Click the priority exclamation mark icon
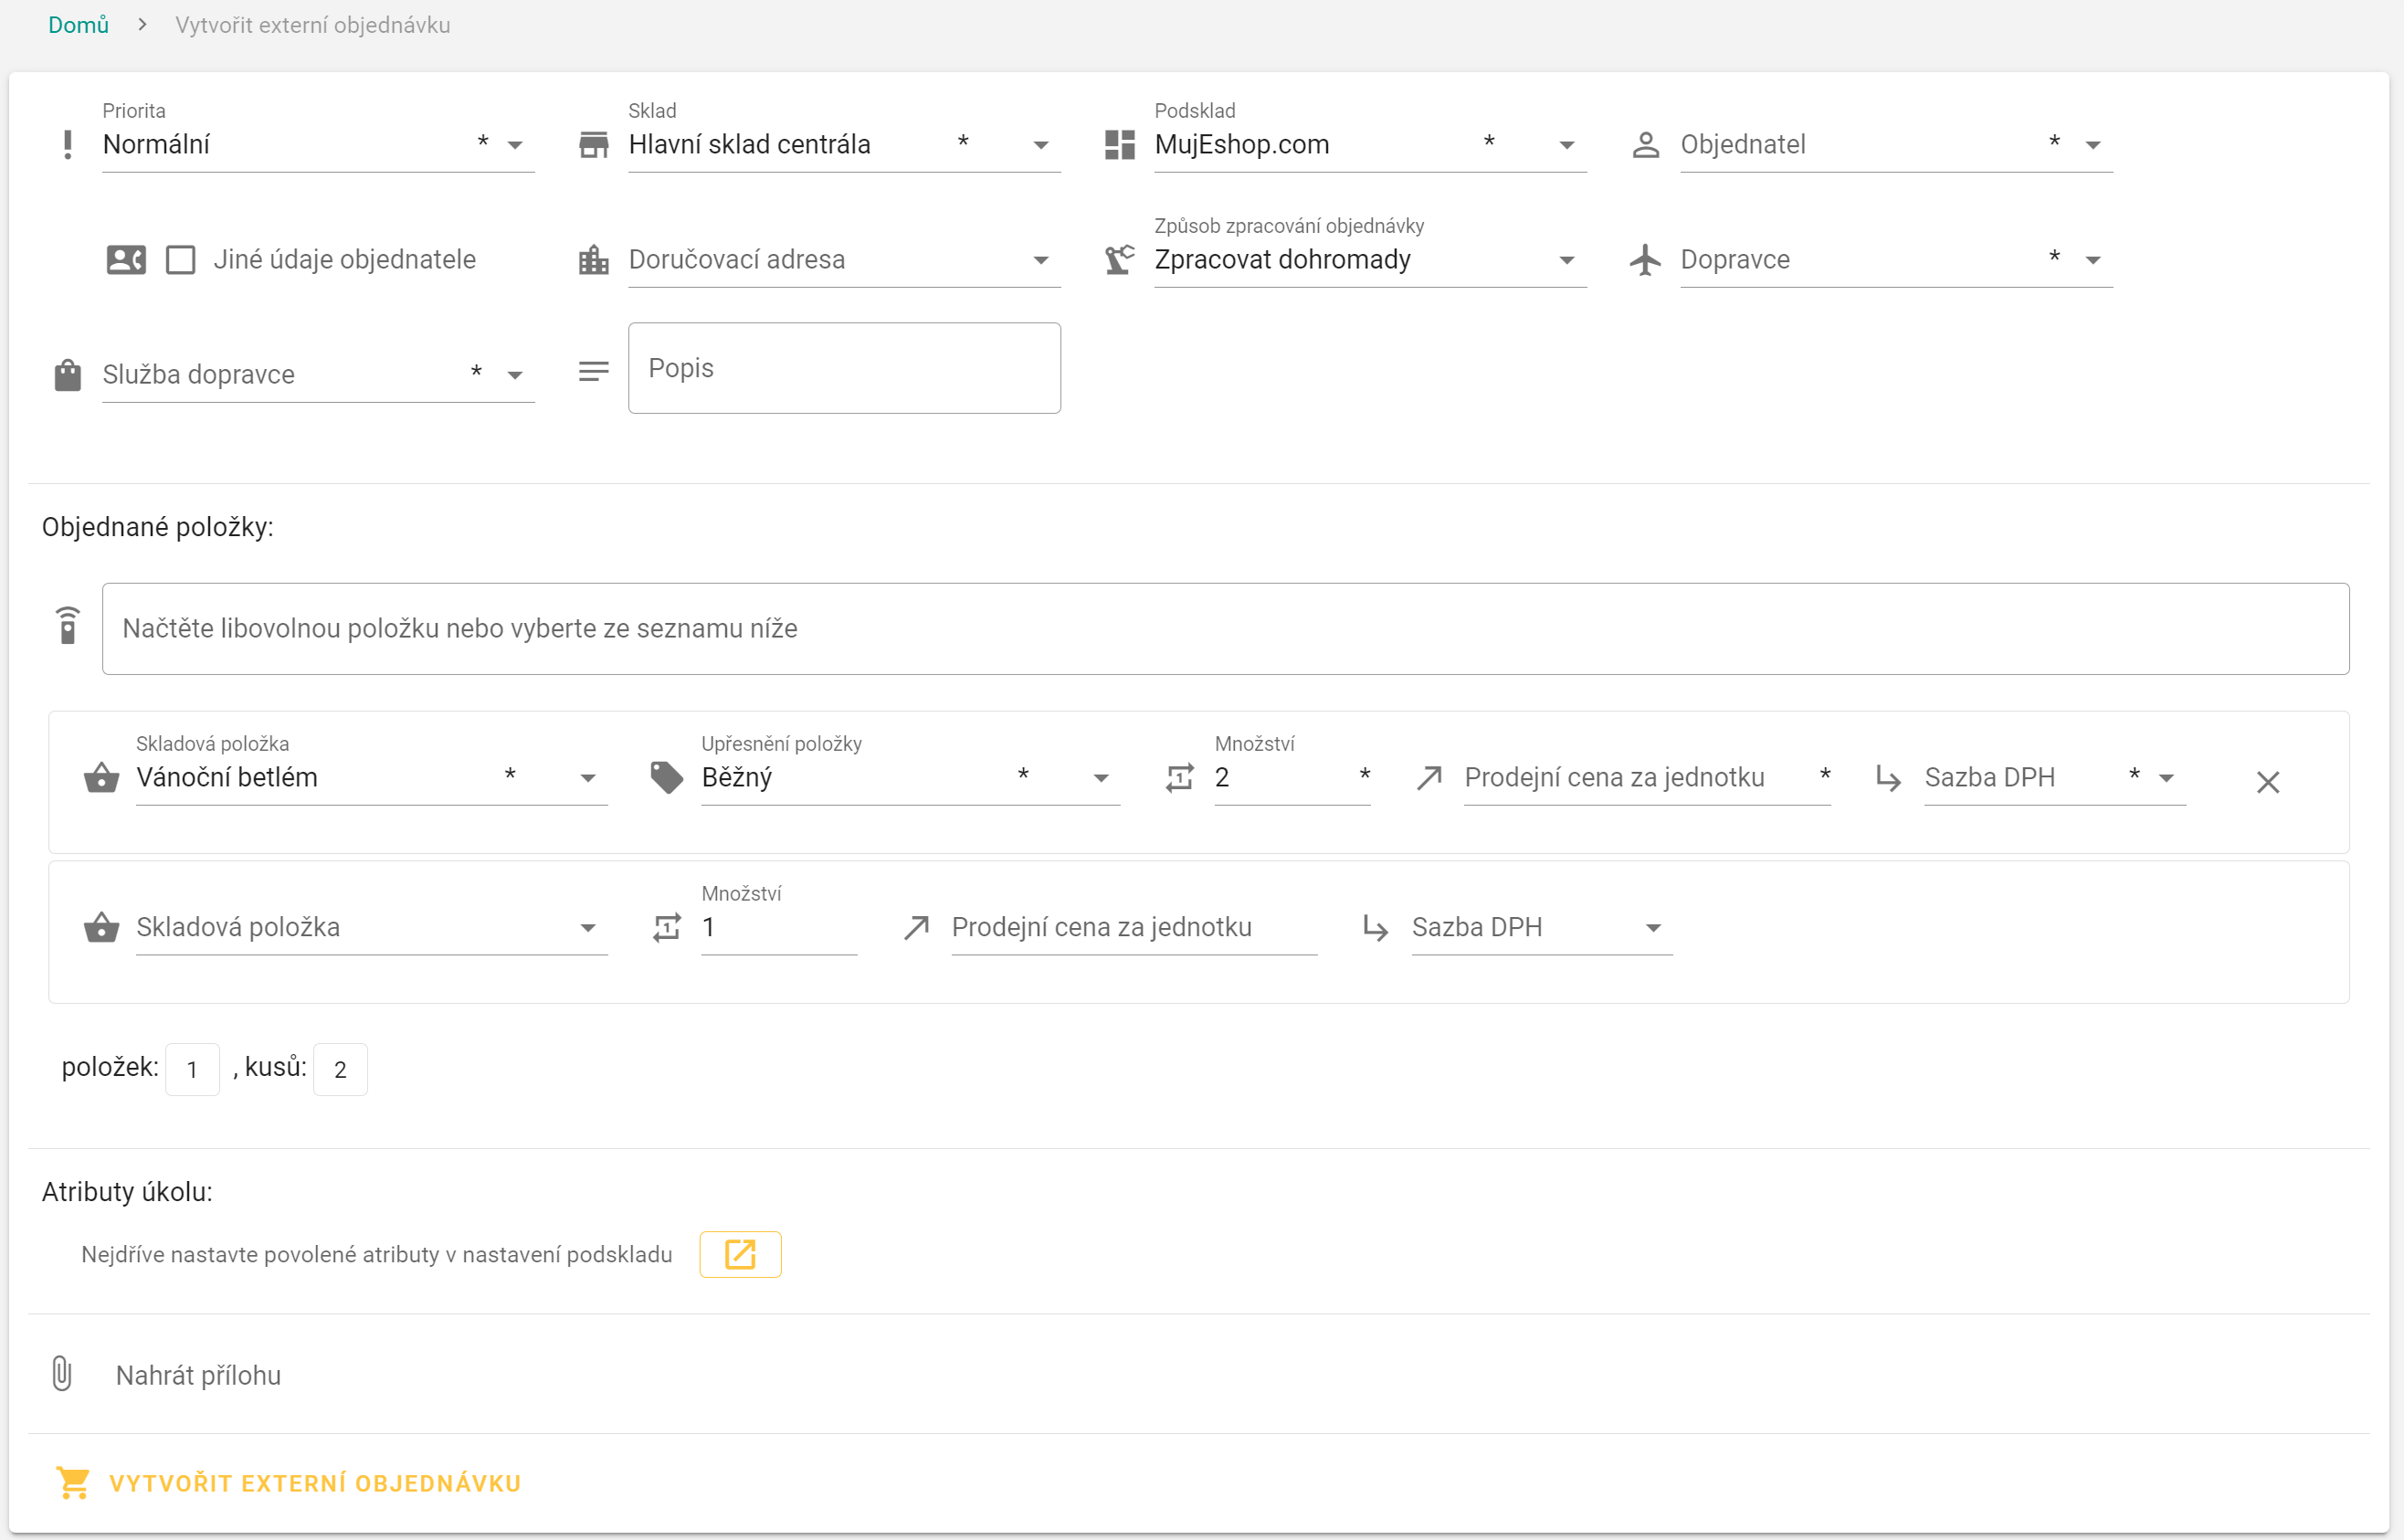This screenshot has height=1540, width=2404. 67,145
